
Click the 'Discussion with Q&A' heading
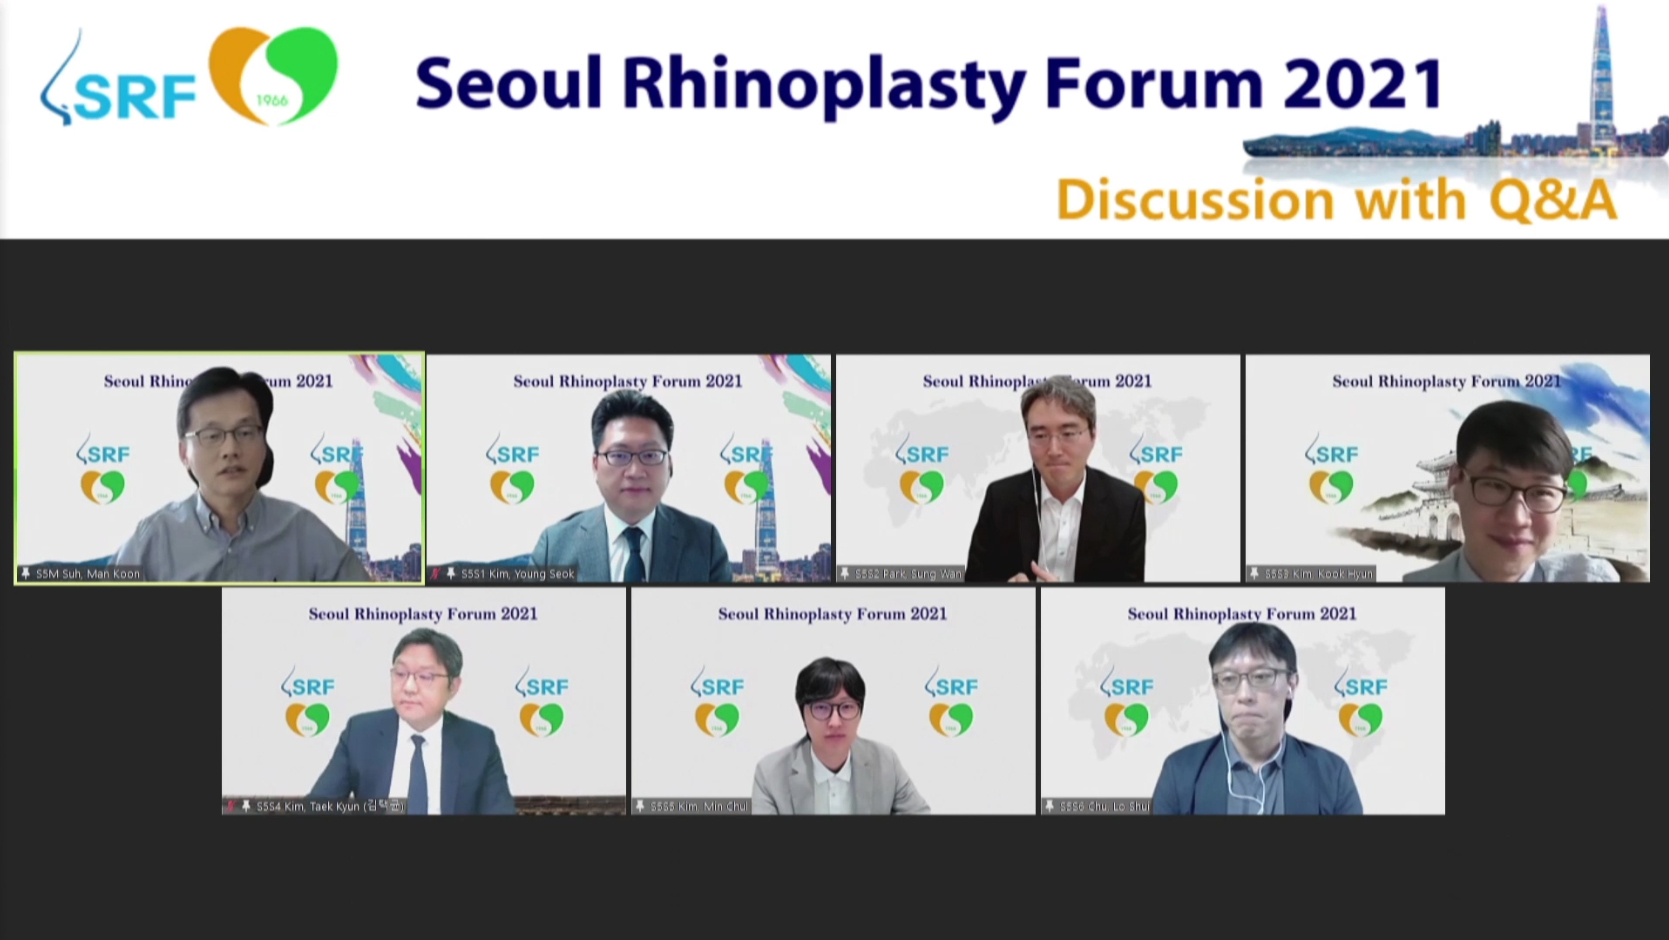coord(1336,199)
